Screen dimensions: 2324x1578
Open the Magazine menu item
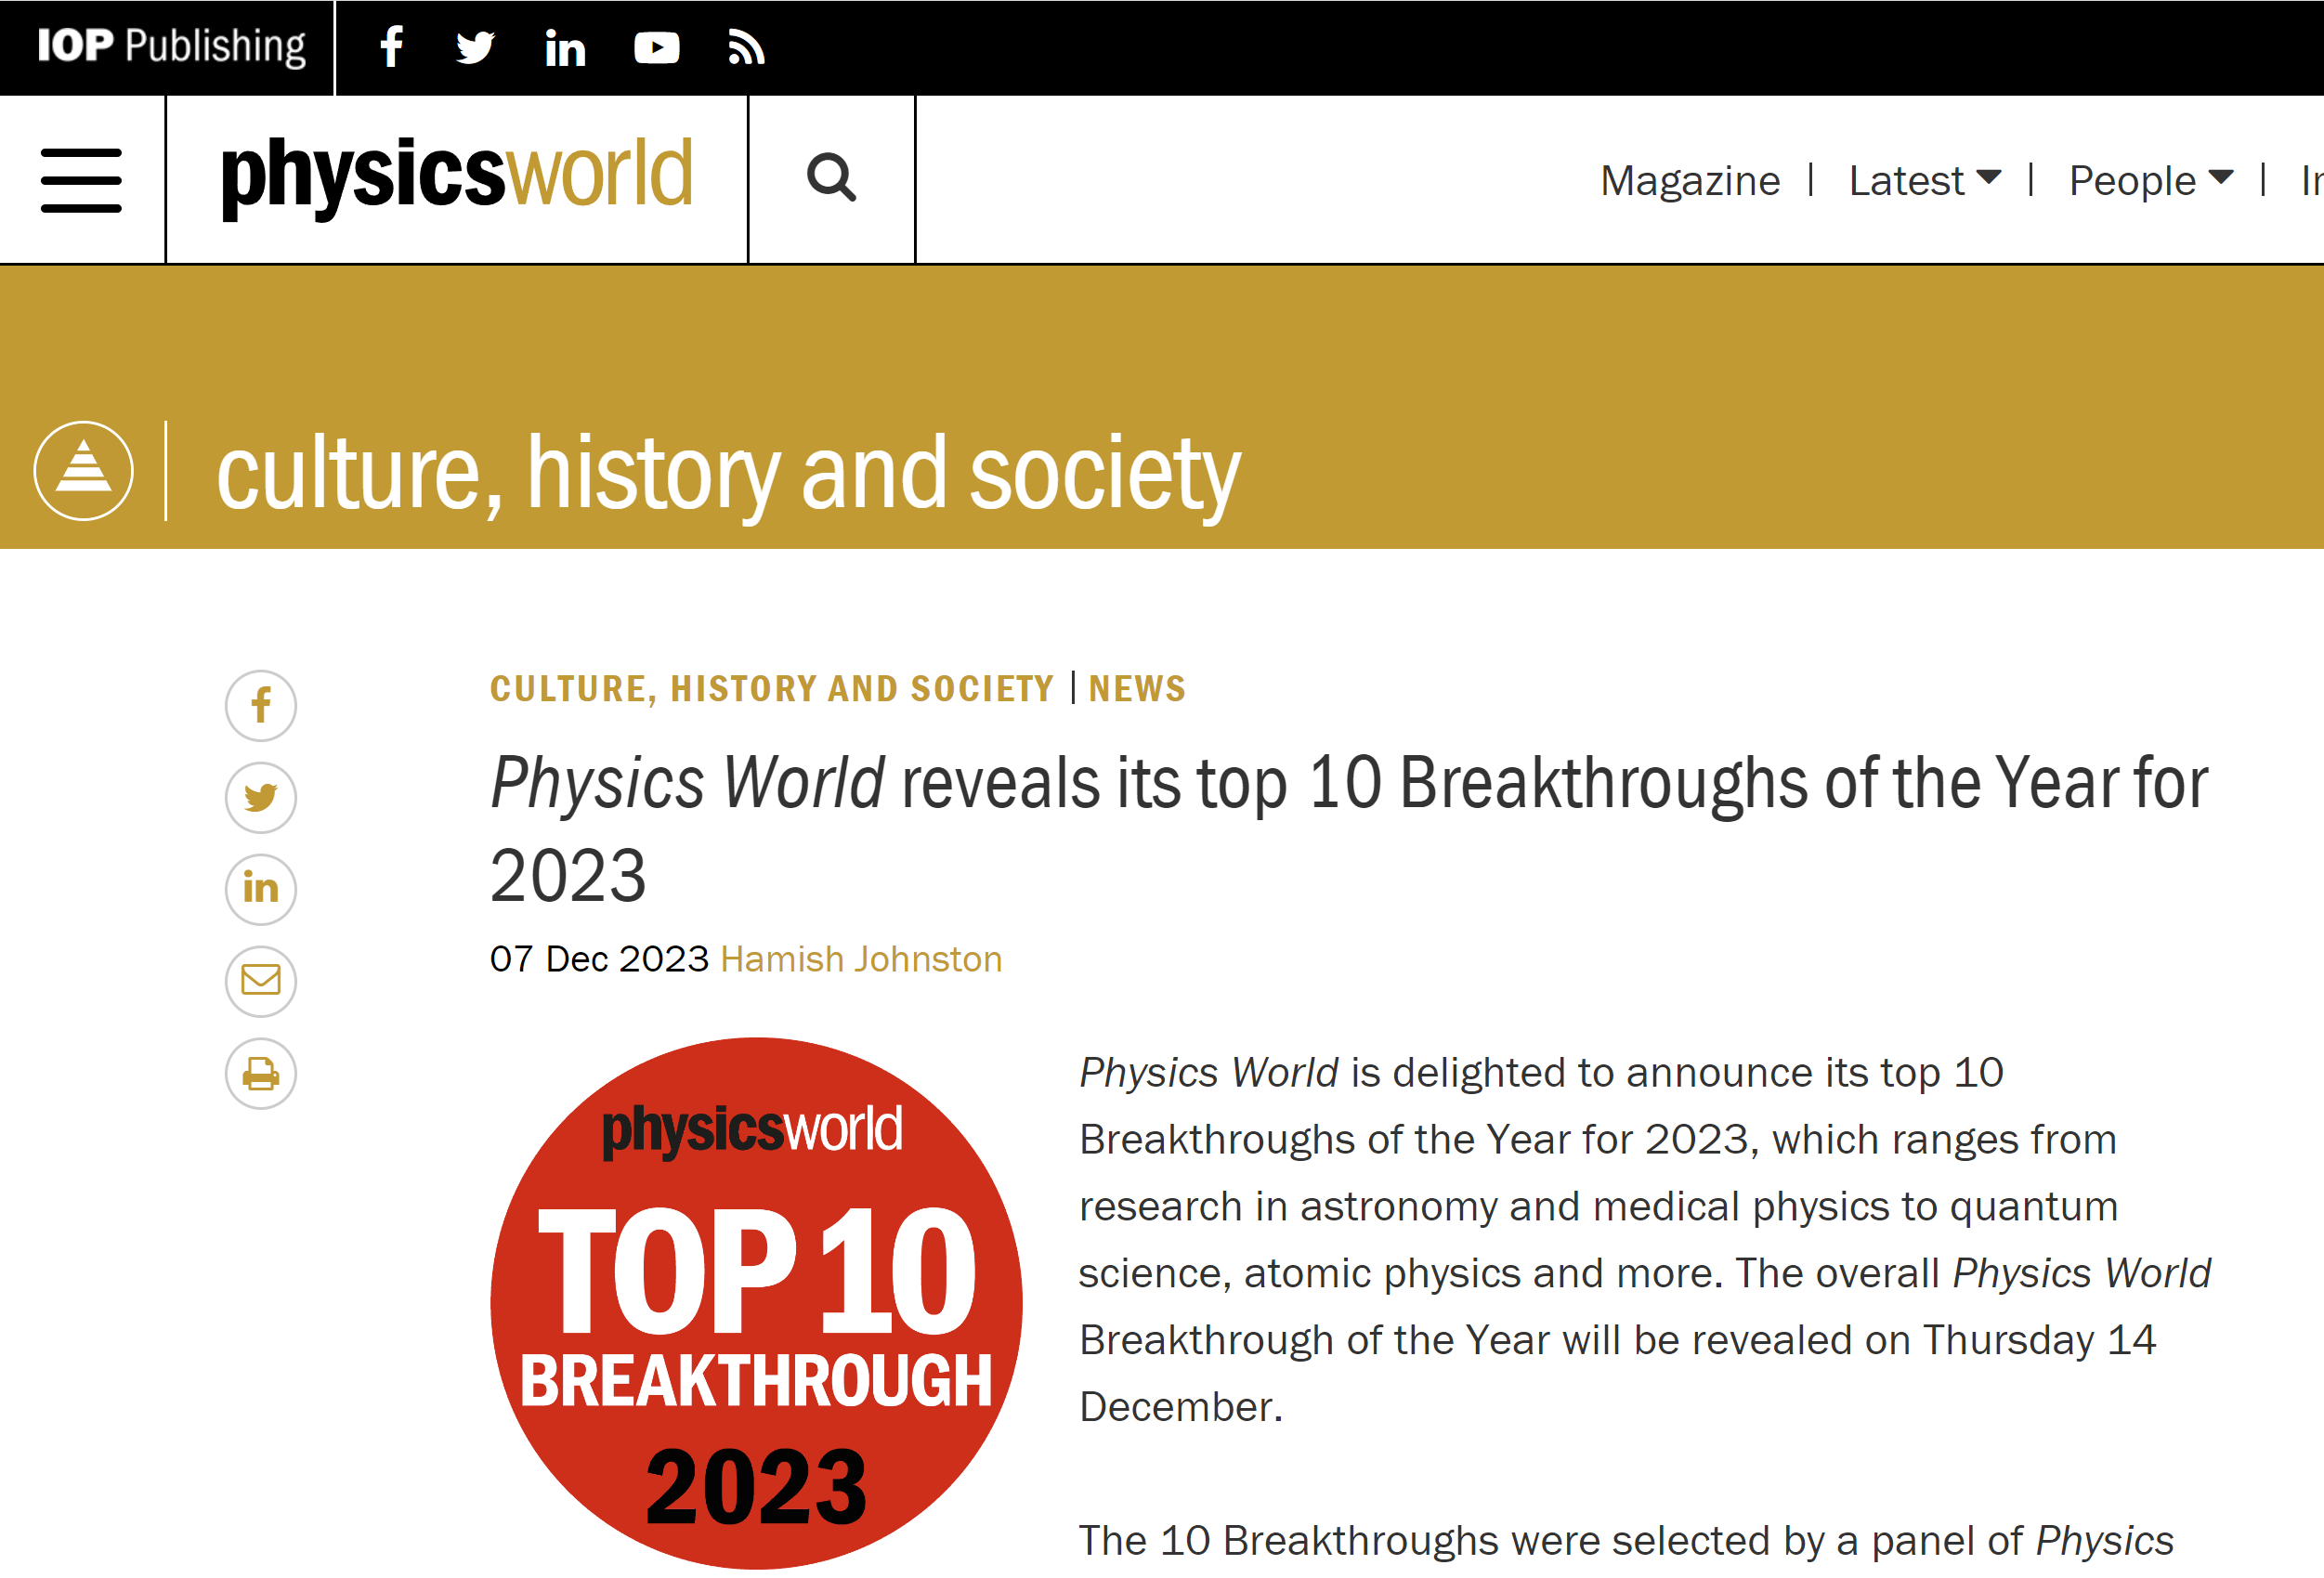pyautogui.click(x=1690, y=181)
